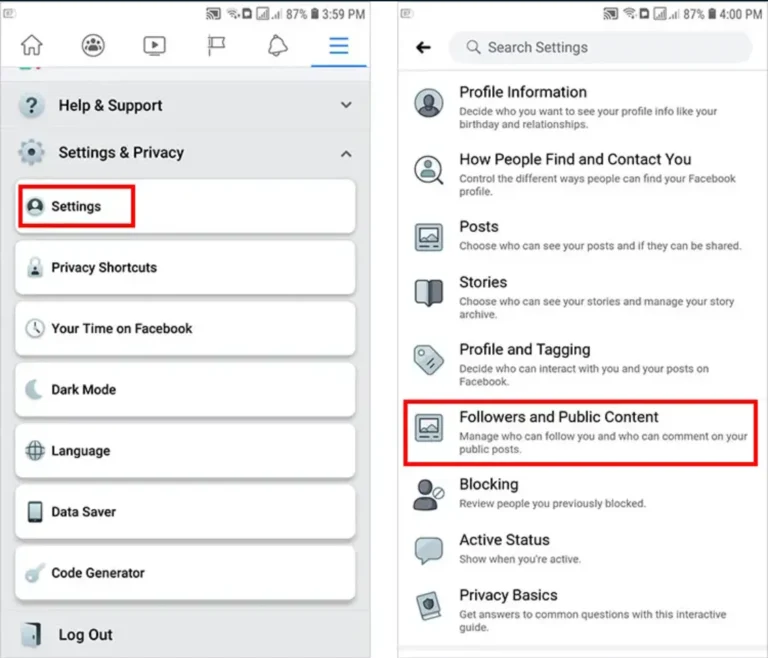Viewport: 768px width, 658px height.
Task: Tap Wi-Fi icon in right status bar
Action: point(630,14)
